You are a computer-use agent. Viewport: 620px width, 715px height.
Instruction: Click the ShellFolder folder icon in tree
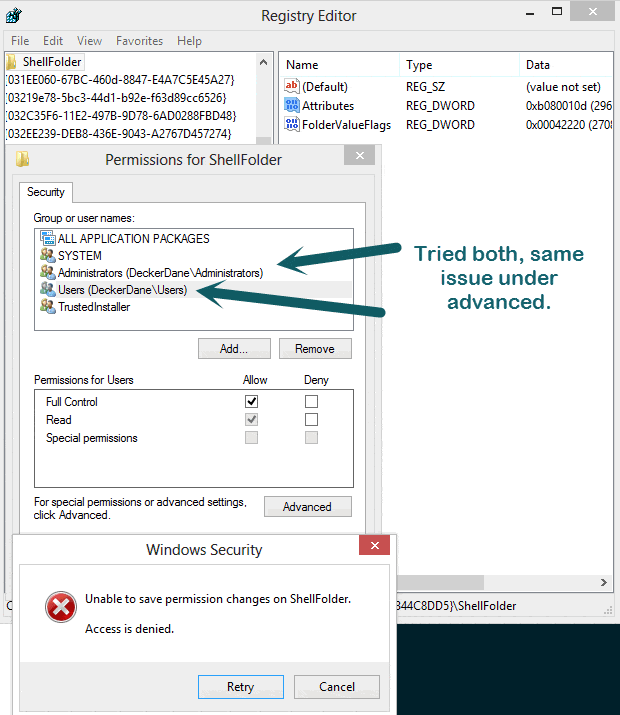point(12,62)
